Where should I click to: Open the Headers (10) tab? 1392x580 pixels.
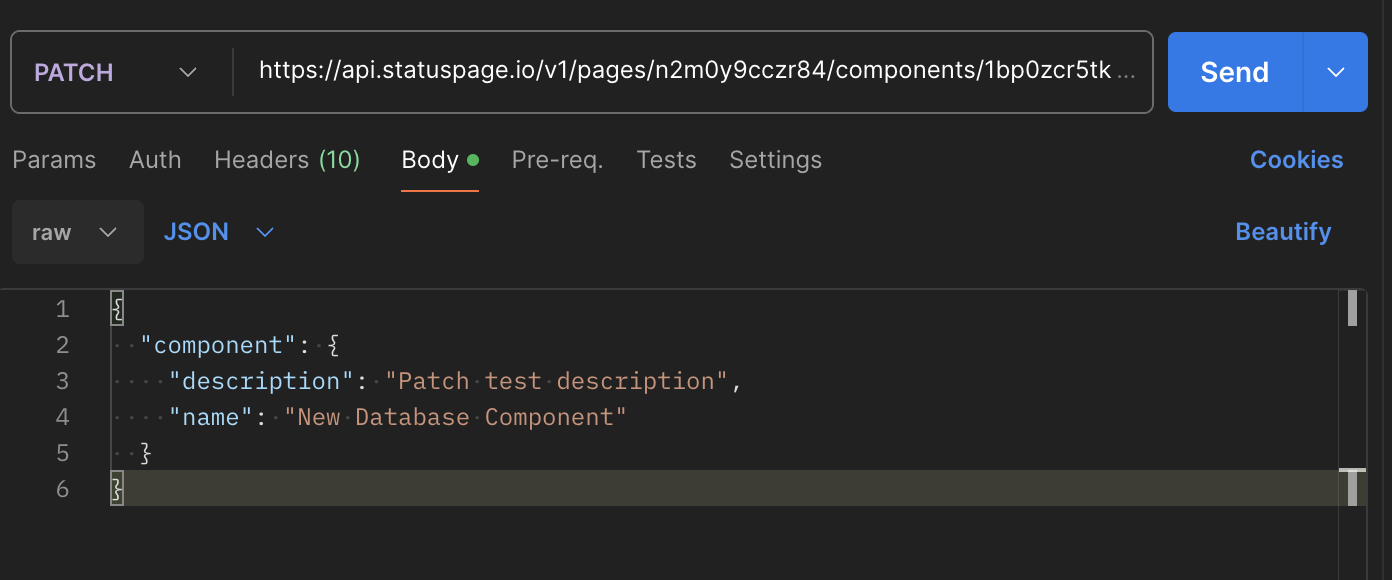[287, 160]
